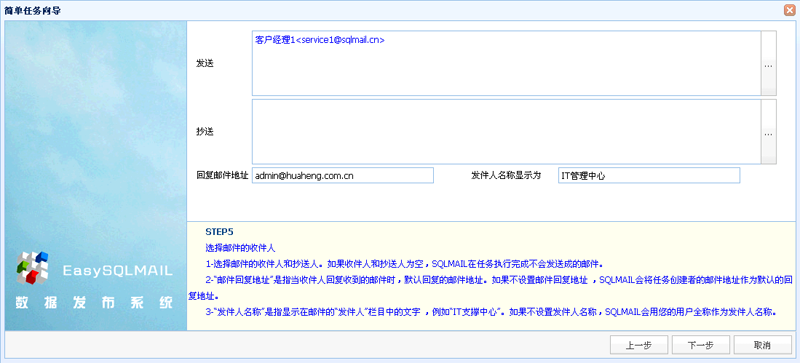Click the 发送 label
Image resolution: width=800 pixels, height=363 pixels.
tap(205, 63)
